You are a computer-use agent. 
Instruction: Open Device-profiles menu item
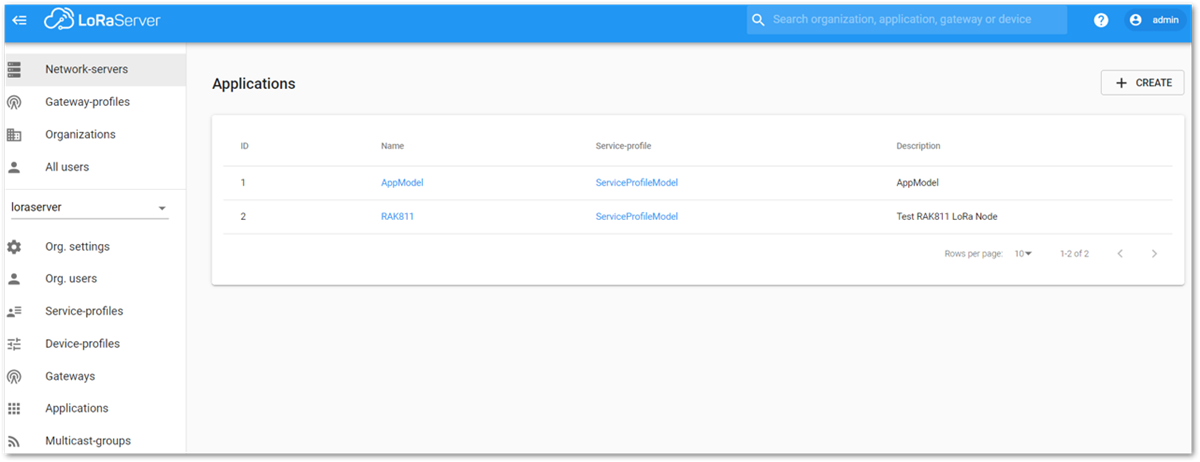(94, 344)
